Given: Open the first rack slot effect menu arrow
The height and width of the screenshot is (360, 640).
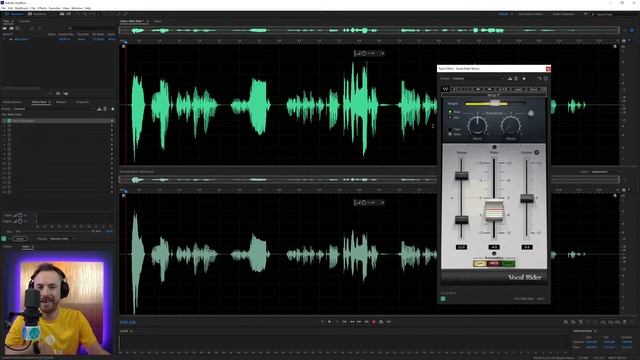Looking at the screenshot, I should coord(112,121).
